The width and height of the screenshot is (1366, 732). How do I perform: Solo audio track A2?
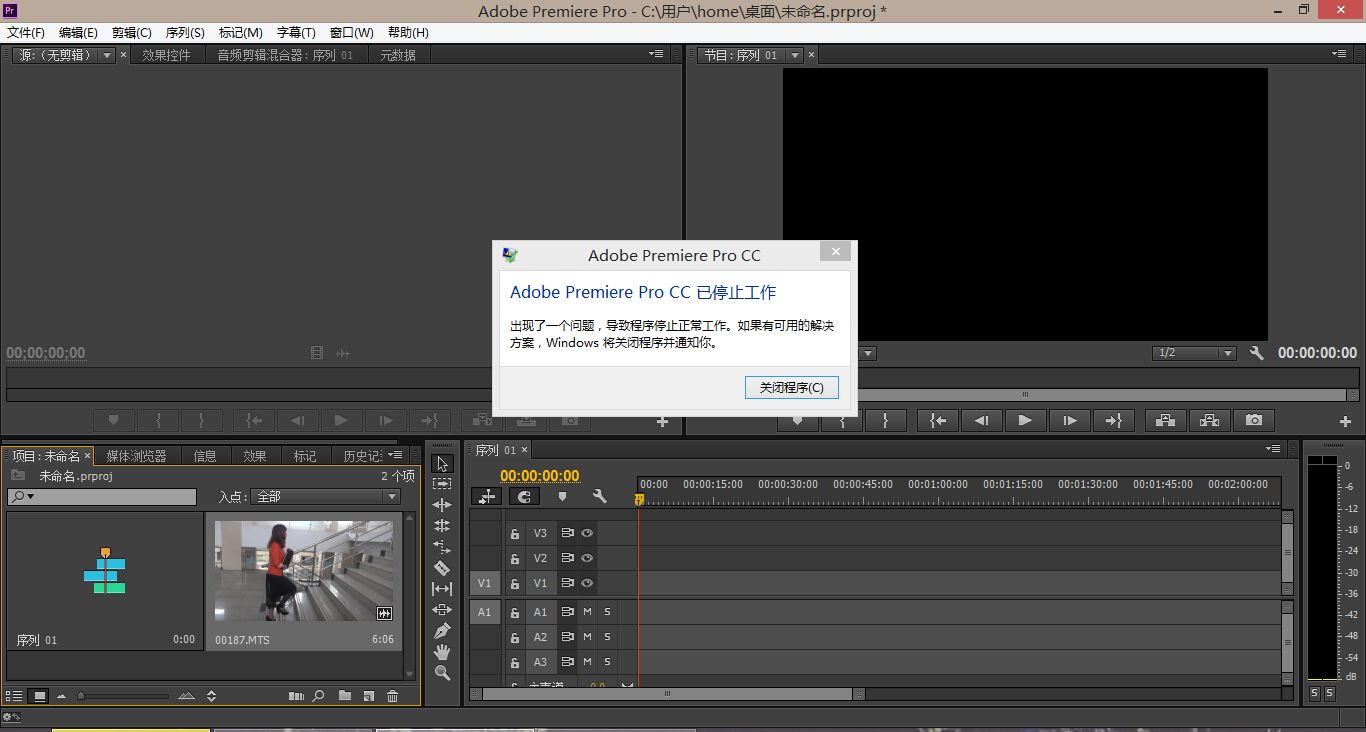click(607, 637)
